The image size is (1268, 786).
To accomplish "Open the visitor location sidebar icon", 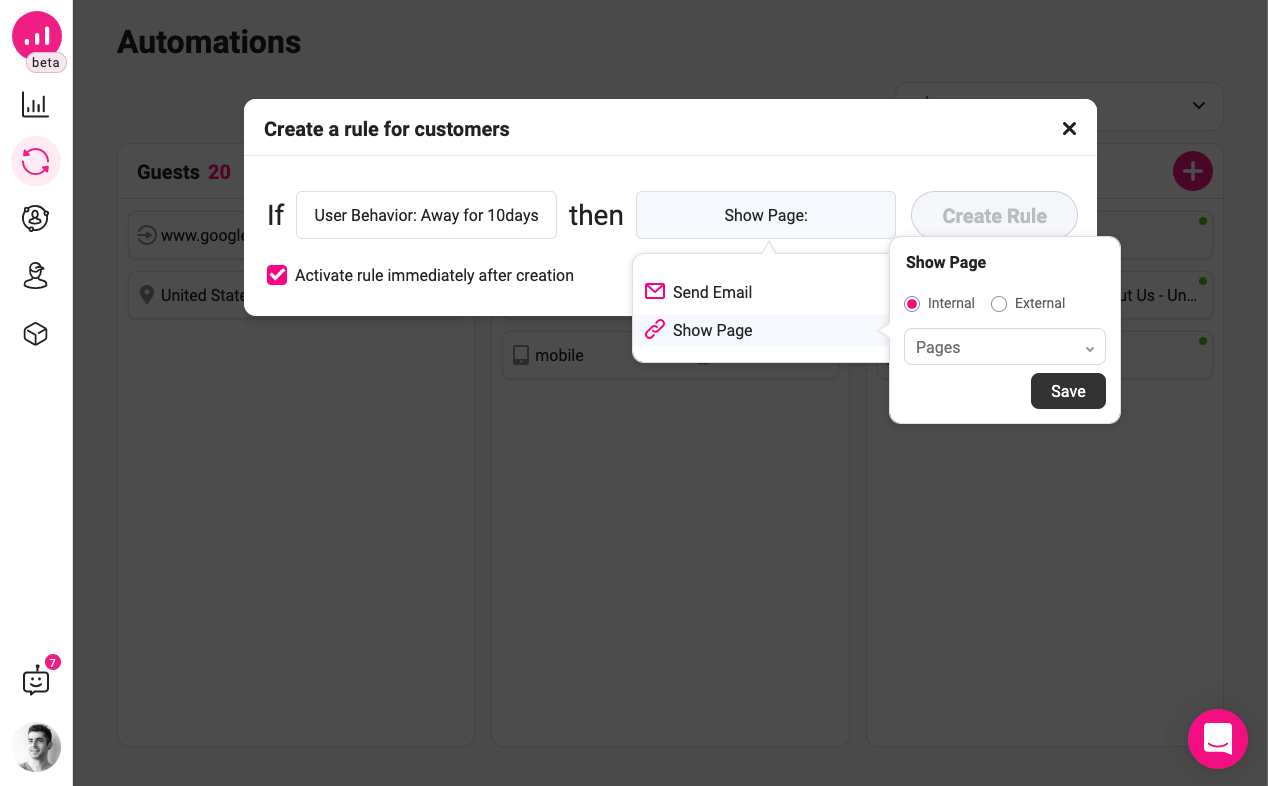I will [x=36, y=276].
